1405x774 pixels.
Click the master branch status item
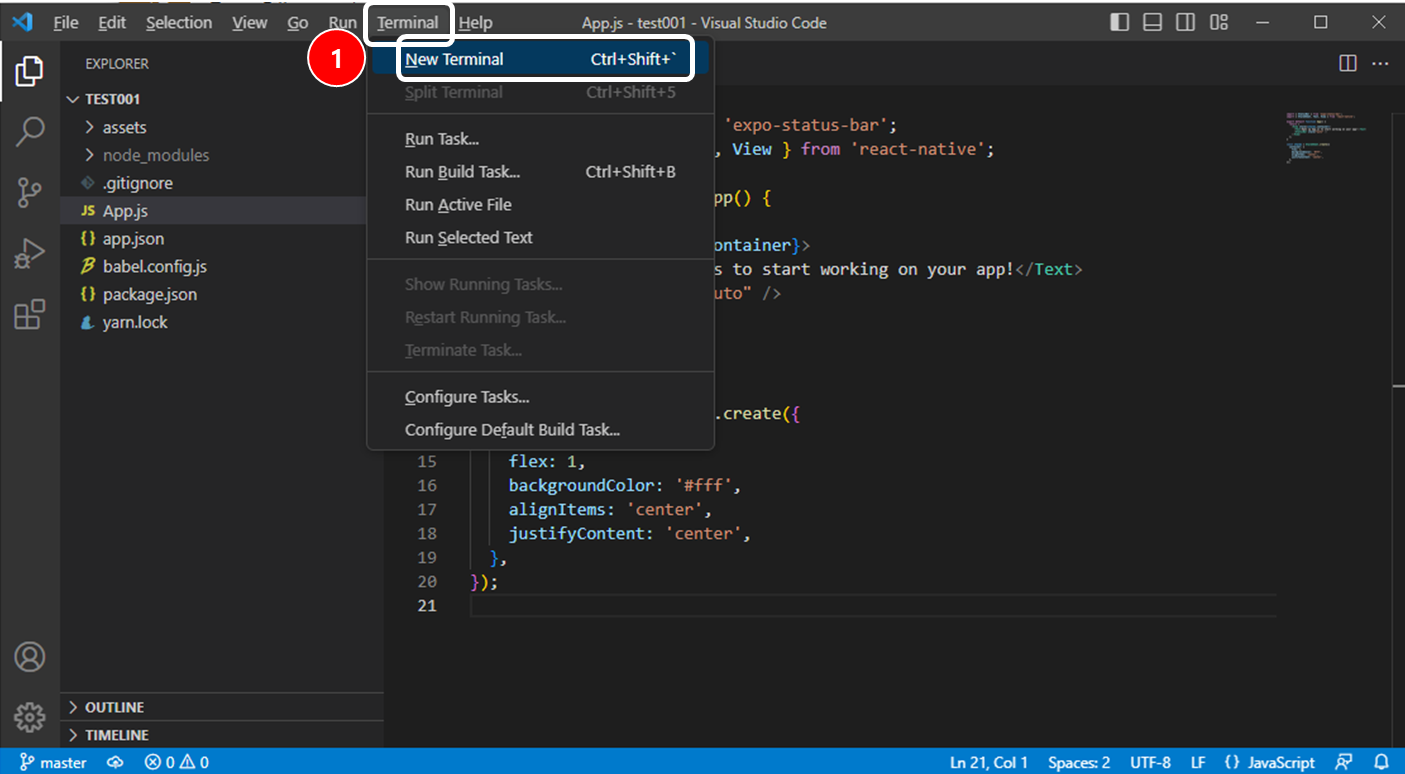pos(53,762)
